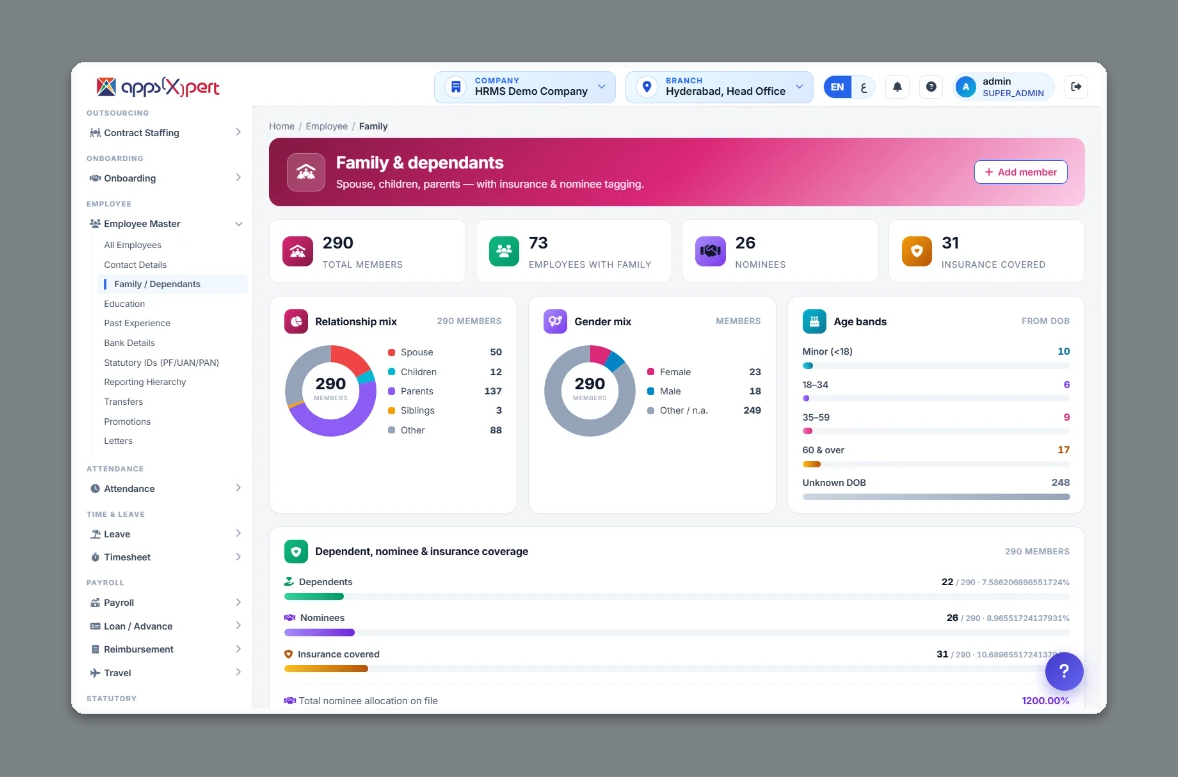Viewport: 1178px width, 777px height.
Task: Click the help question mark icon in header
Action: [931, 87]
